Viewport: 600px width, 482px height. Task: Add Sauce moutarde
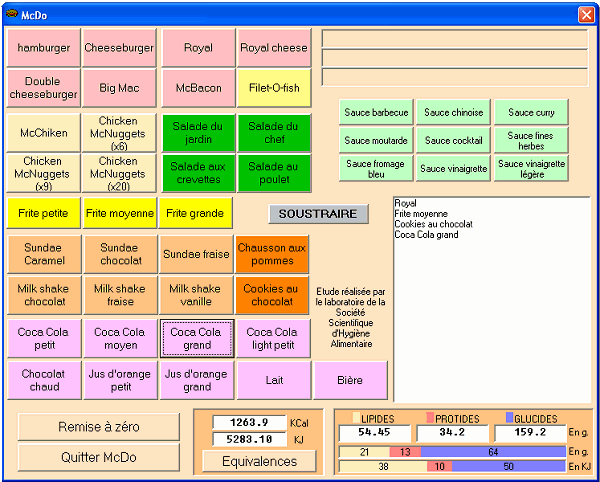pos(376,140)
